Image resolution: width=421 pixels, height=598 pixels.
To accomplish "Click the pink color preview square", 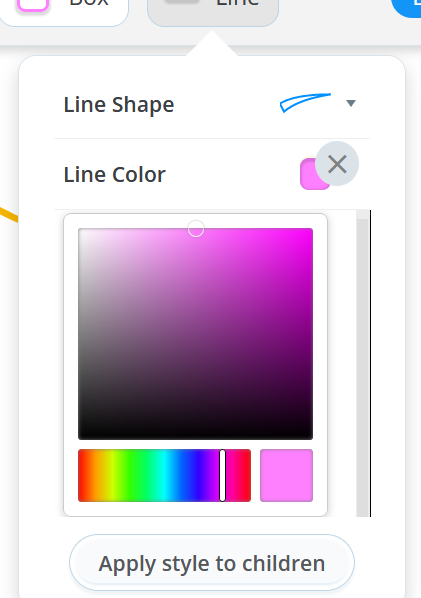I will pyautogui.click(x=286, y=475).
